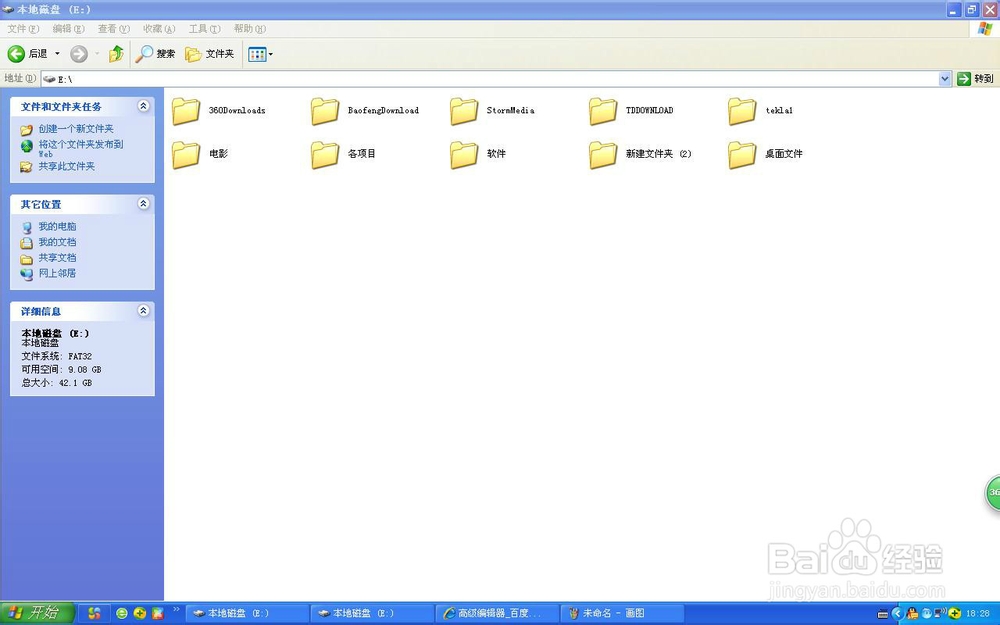Switch to first 本地磁盘 (E:) taskbar window
1000x625 pixels.
247,614
